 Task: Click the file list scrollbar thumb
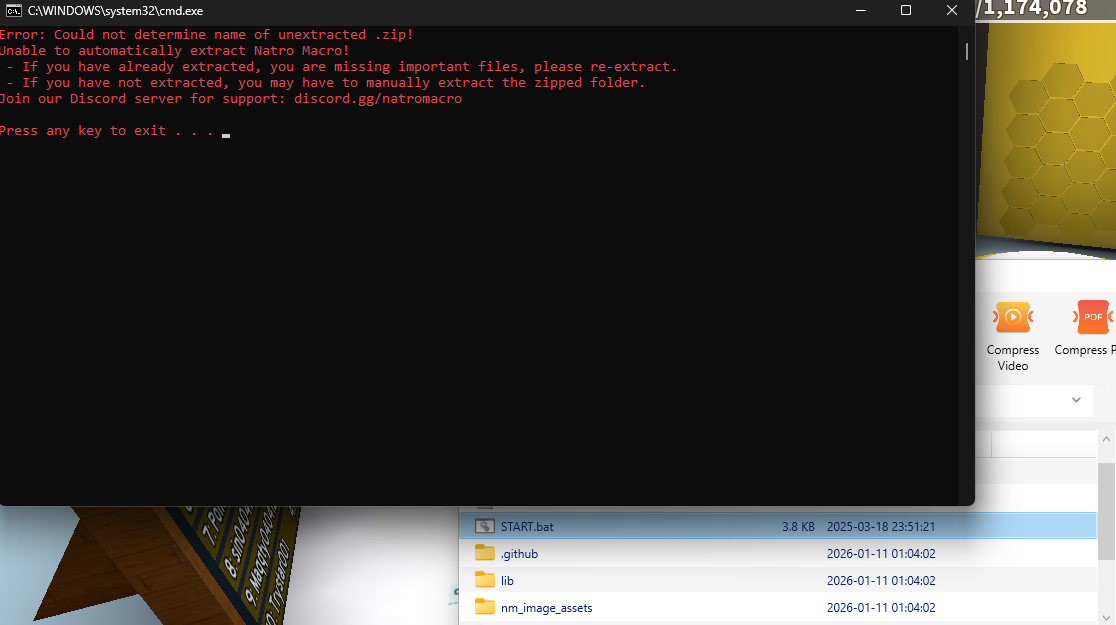click(x=1106, y=511)
